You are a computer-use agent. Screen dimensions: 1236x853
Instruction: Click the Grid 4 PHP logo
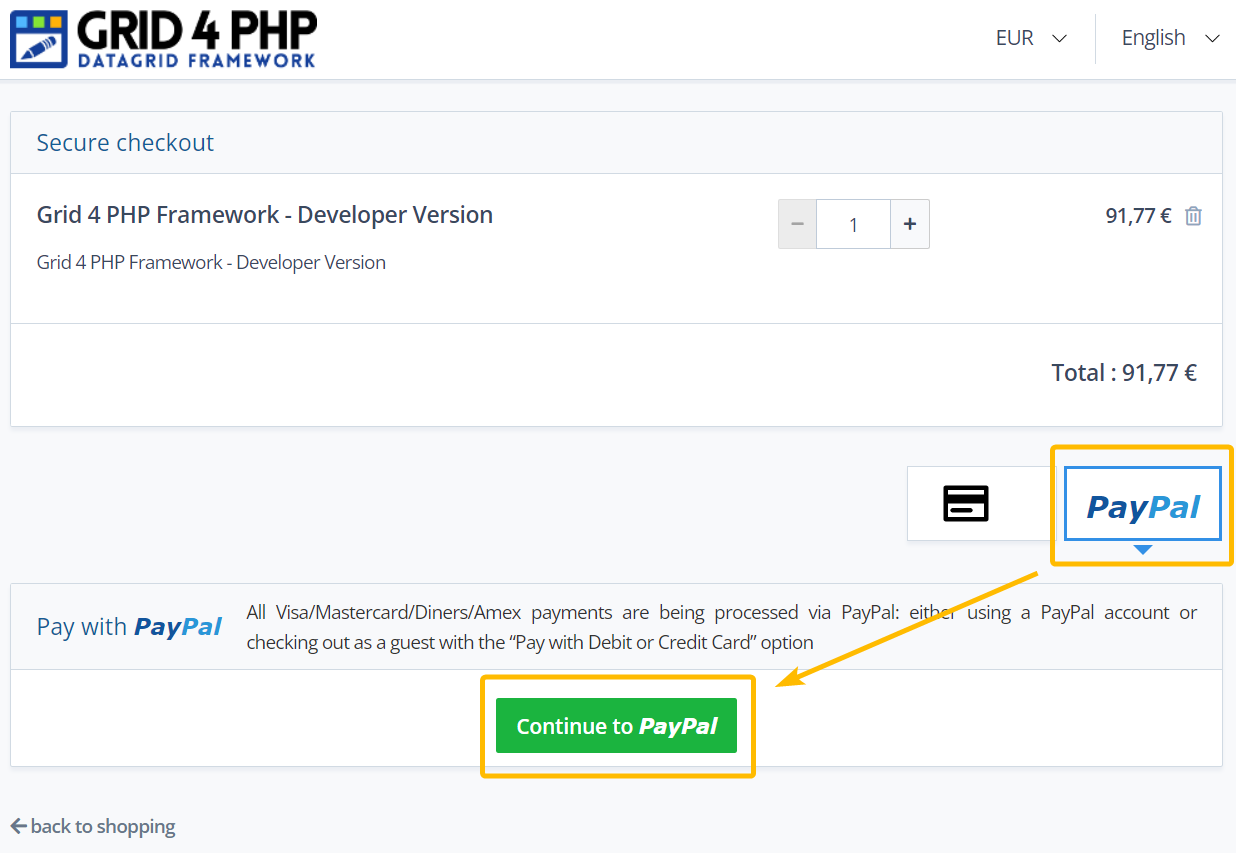[163, 39]
